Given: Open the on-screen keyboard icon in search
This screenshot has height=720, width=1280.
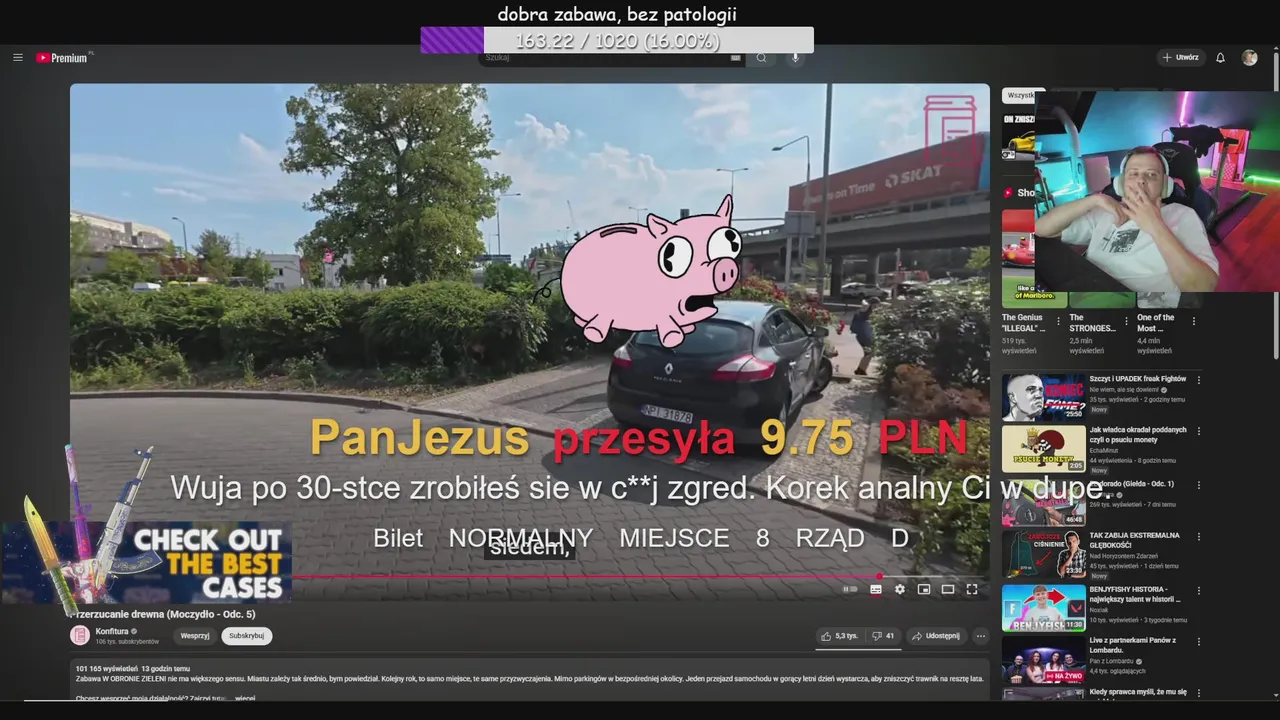Looking at the screenshot, I should [x=736, y=58].
